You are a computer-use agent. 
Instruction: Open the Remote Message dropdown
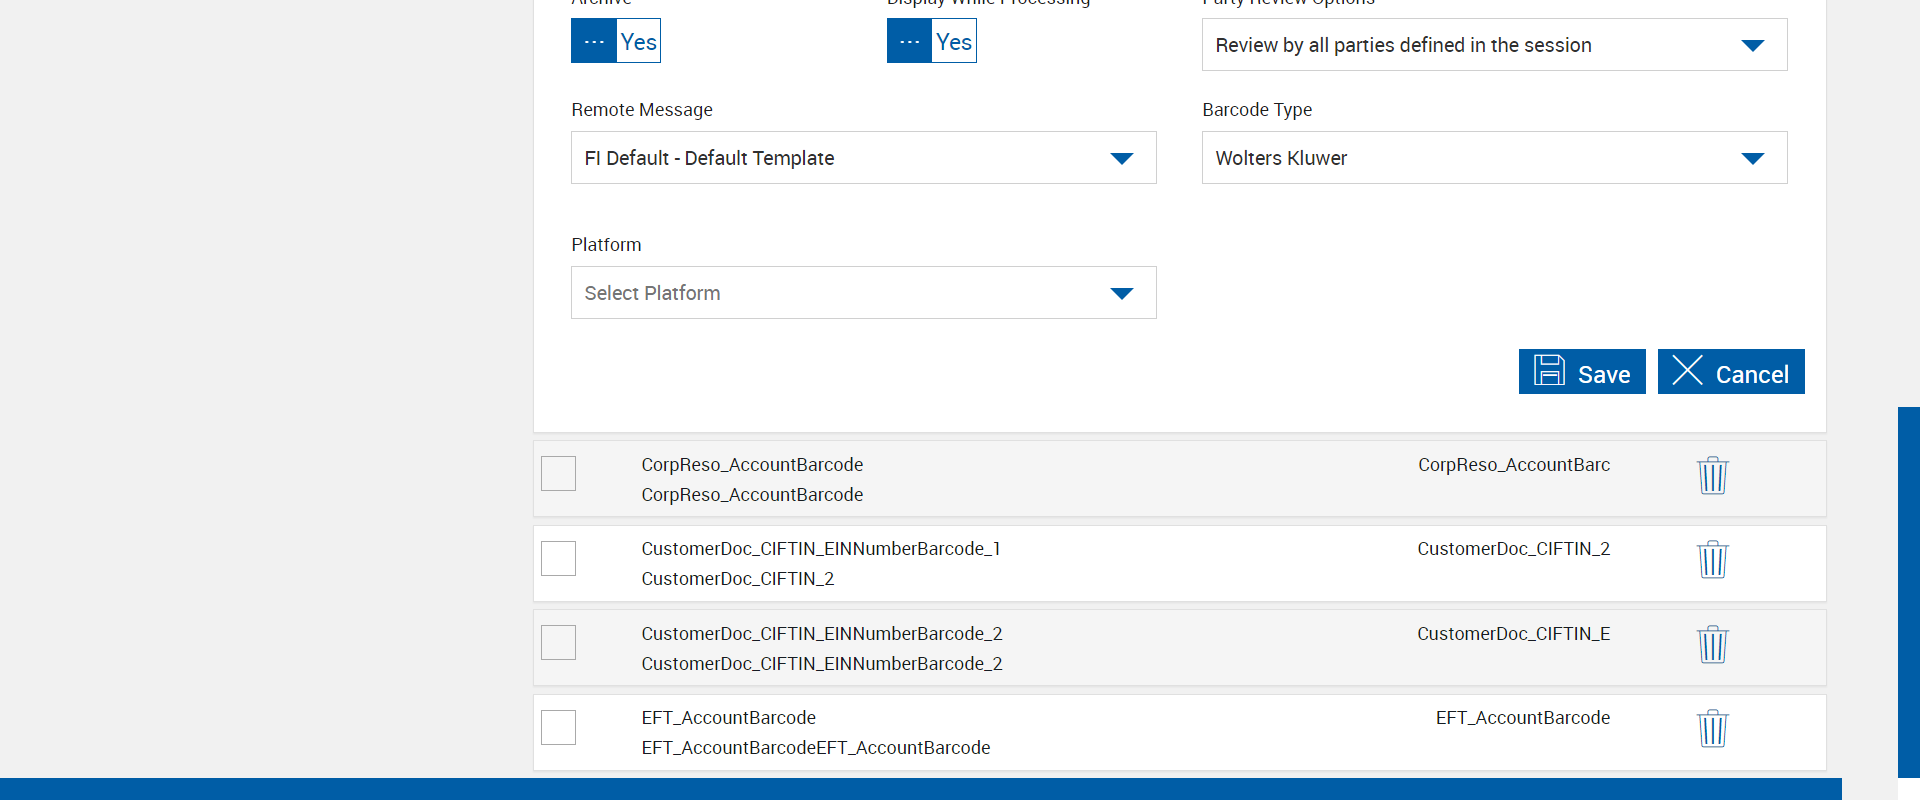tap(863, 158)
